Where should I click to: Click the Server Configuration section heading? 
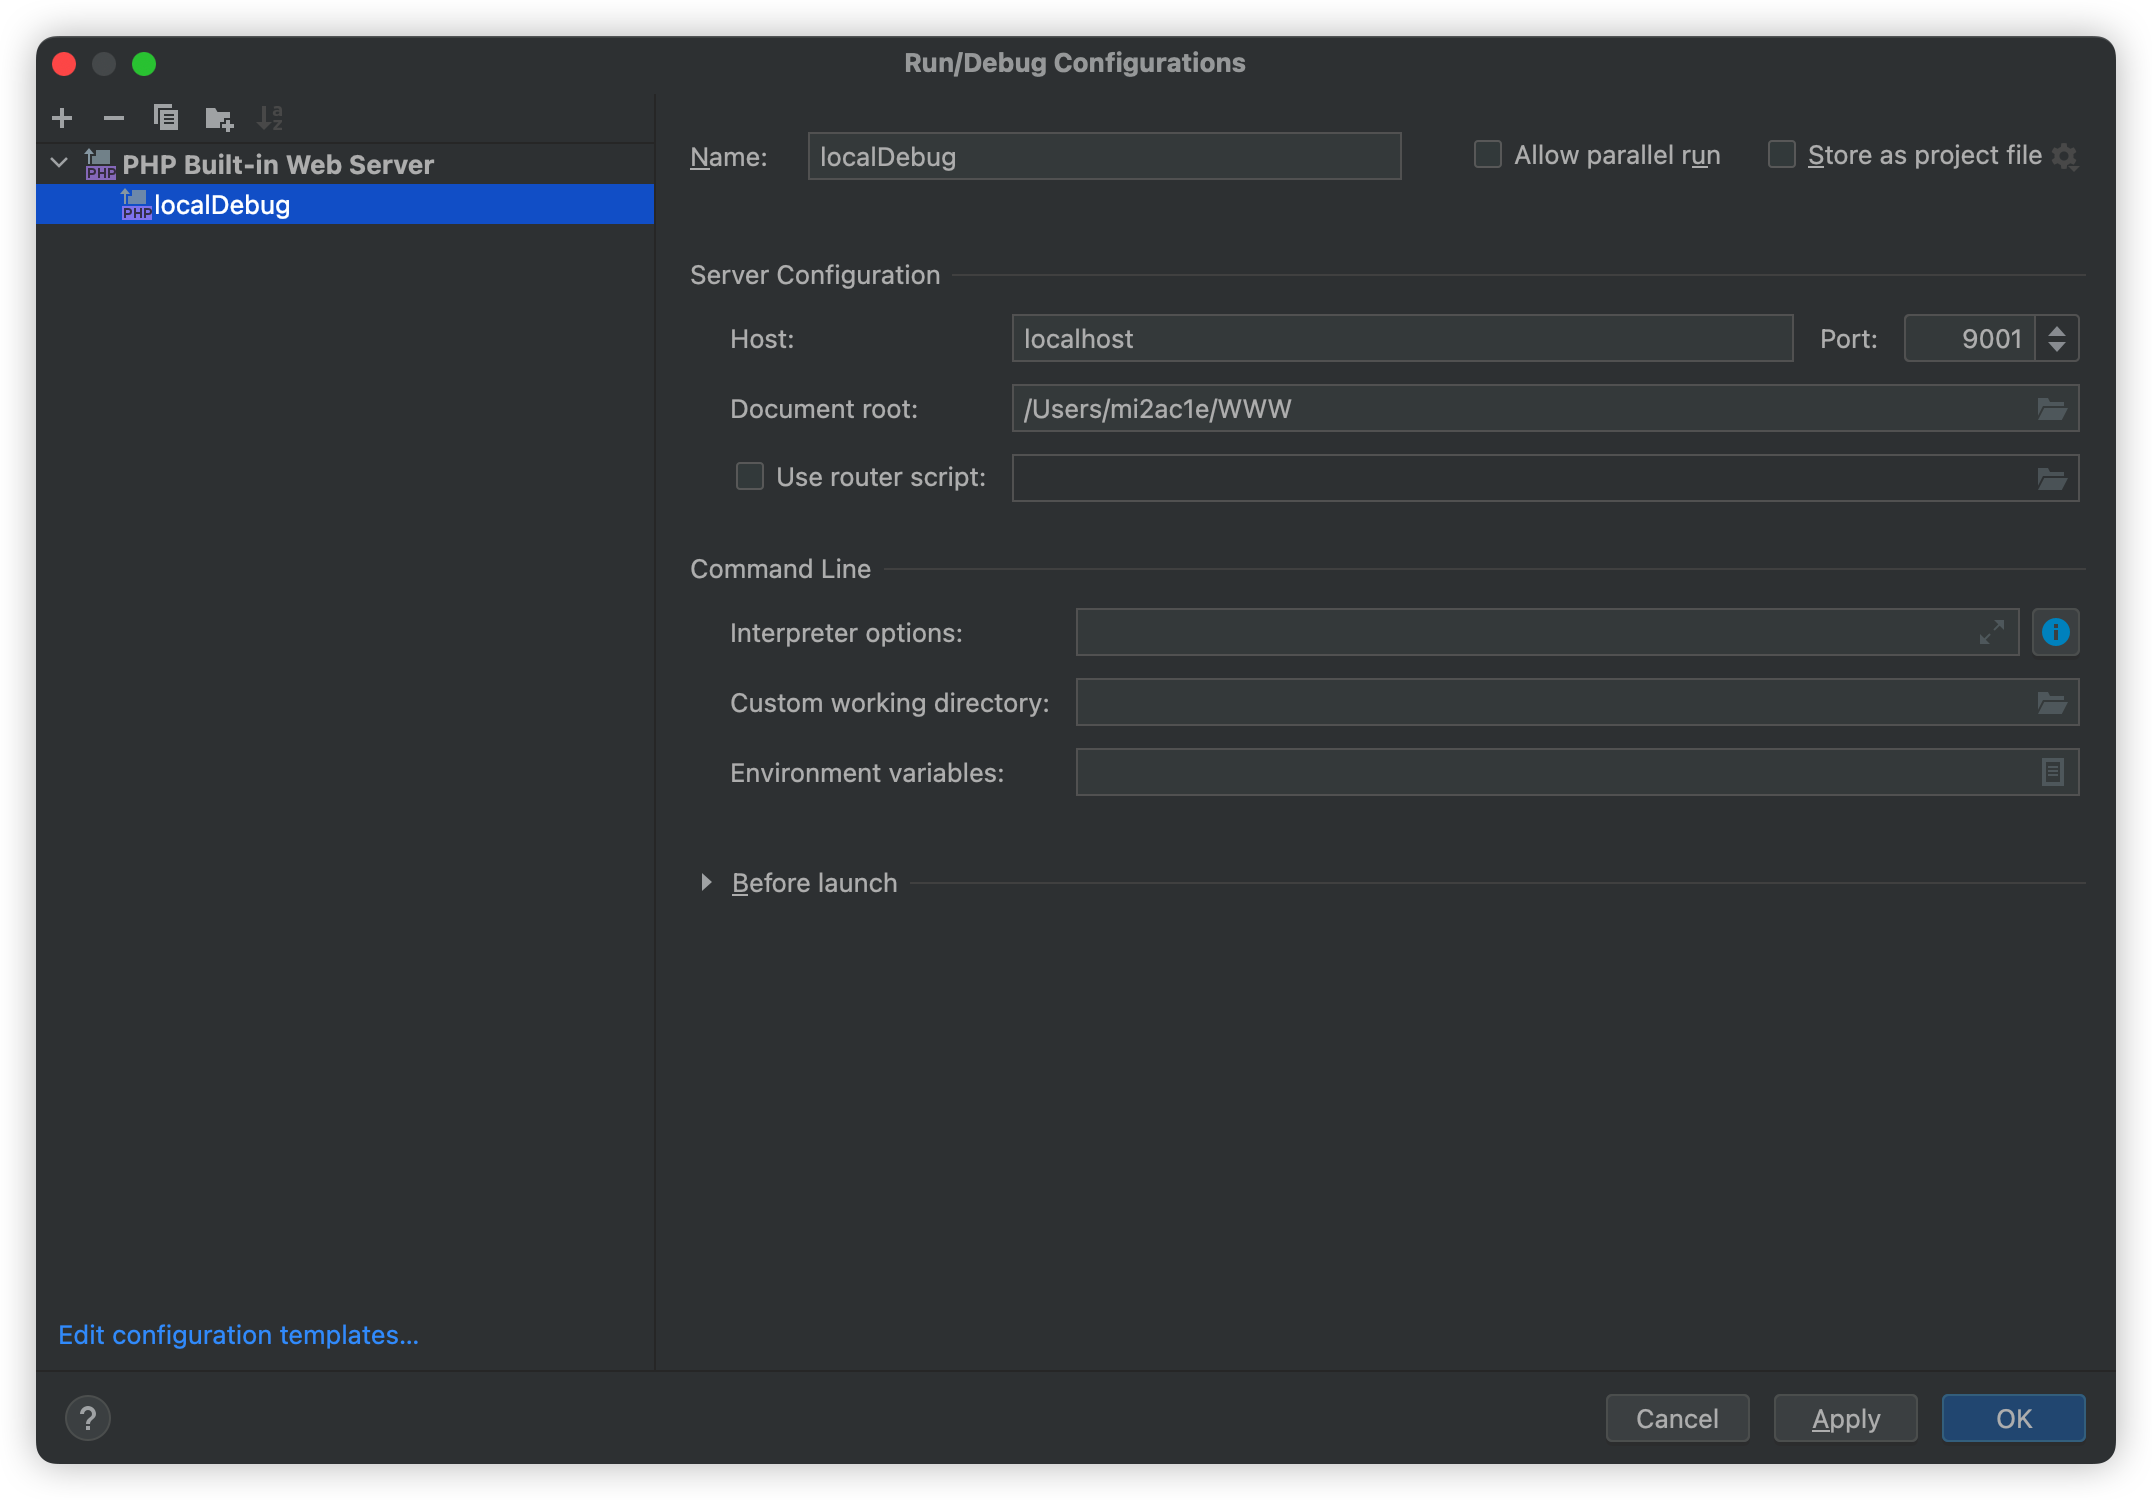[x=815, y=275]
